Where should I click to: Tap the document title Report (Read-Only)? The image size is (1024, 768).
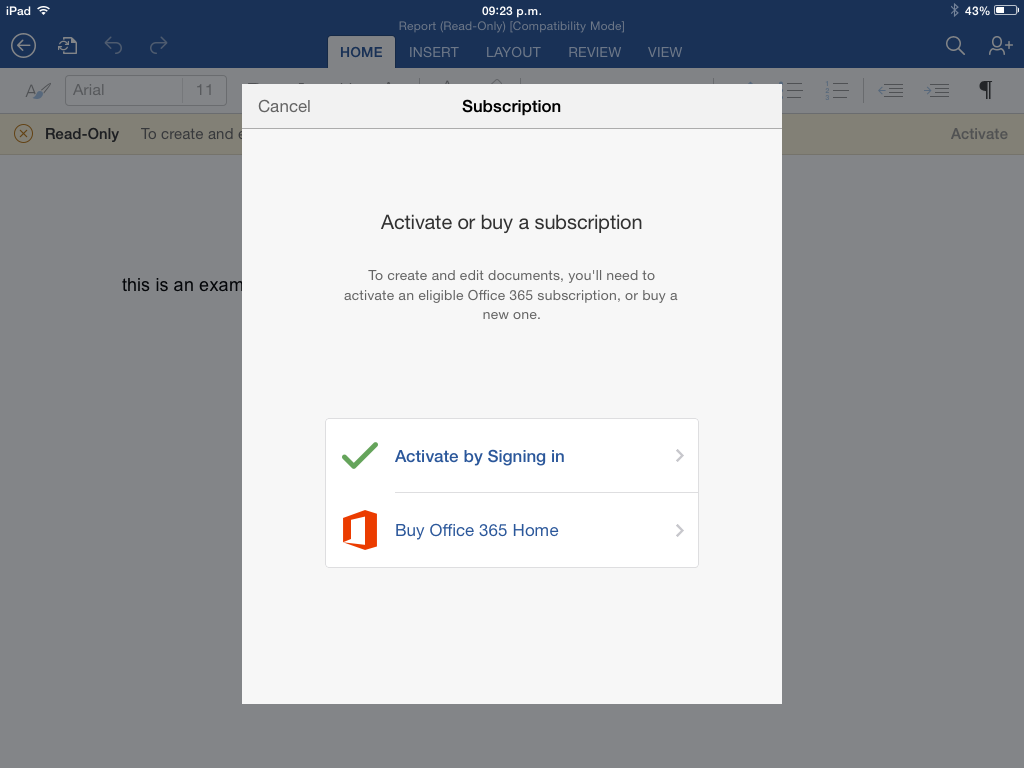[x=511, y=26]
